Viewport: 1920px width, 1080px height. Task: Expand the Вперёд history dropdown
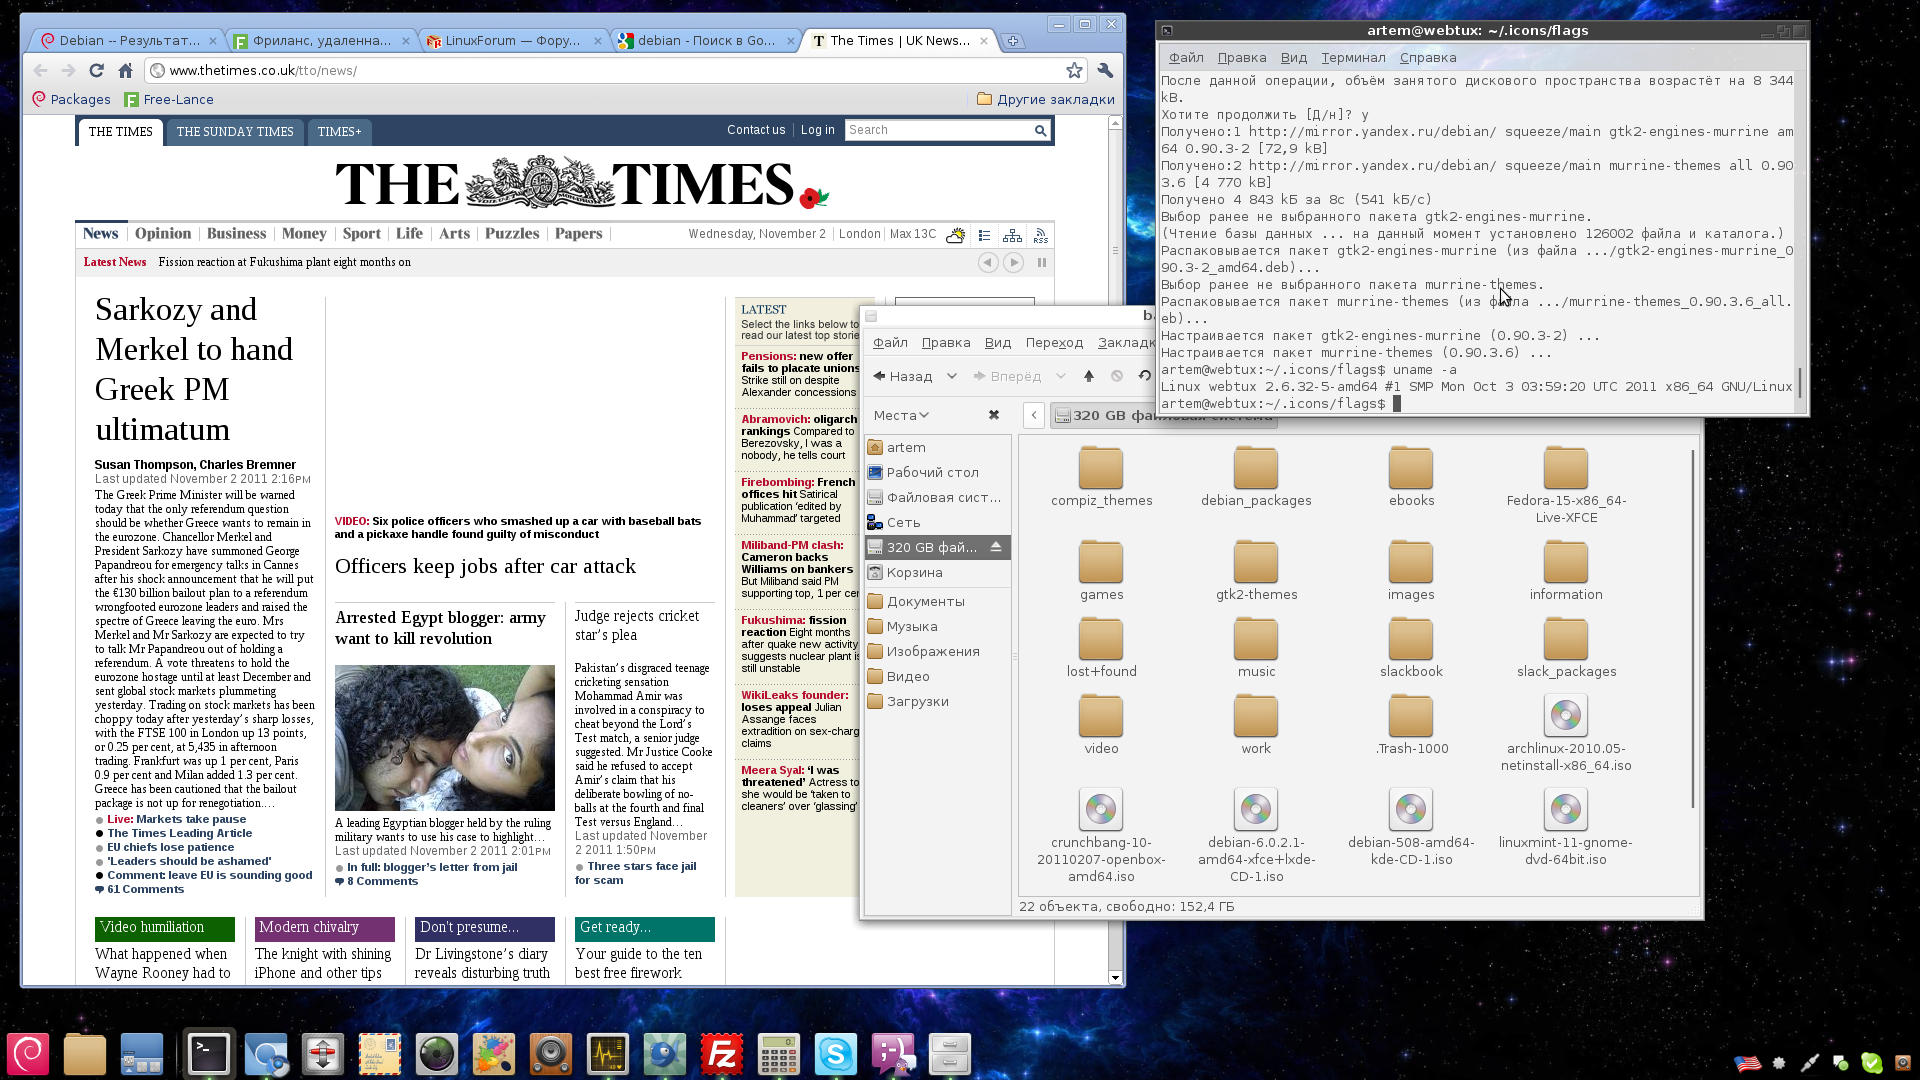tap(1061, 376)
